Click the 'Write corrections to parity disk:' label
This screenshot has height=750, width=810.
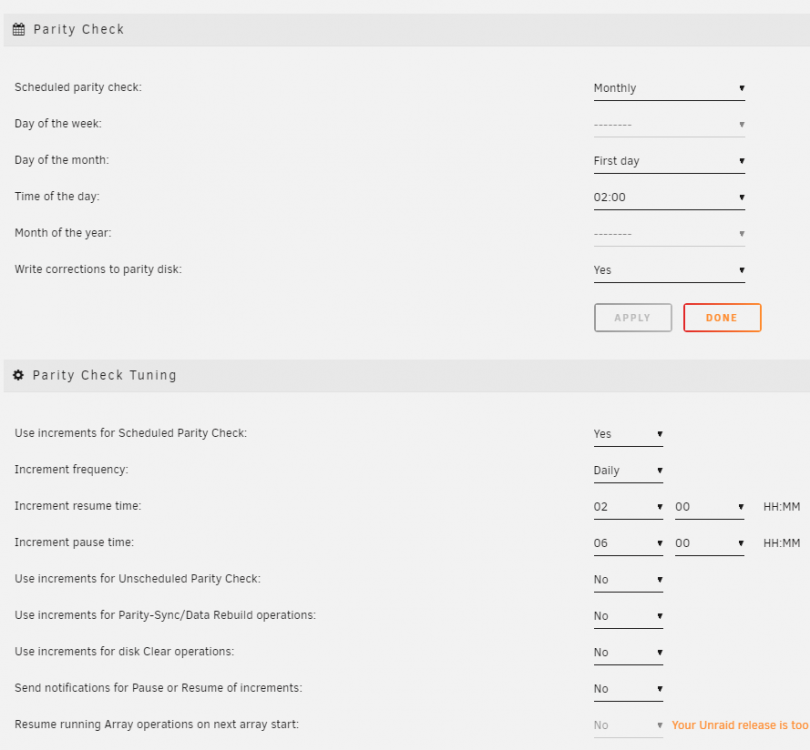(98, 269)
